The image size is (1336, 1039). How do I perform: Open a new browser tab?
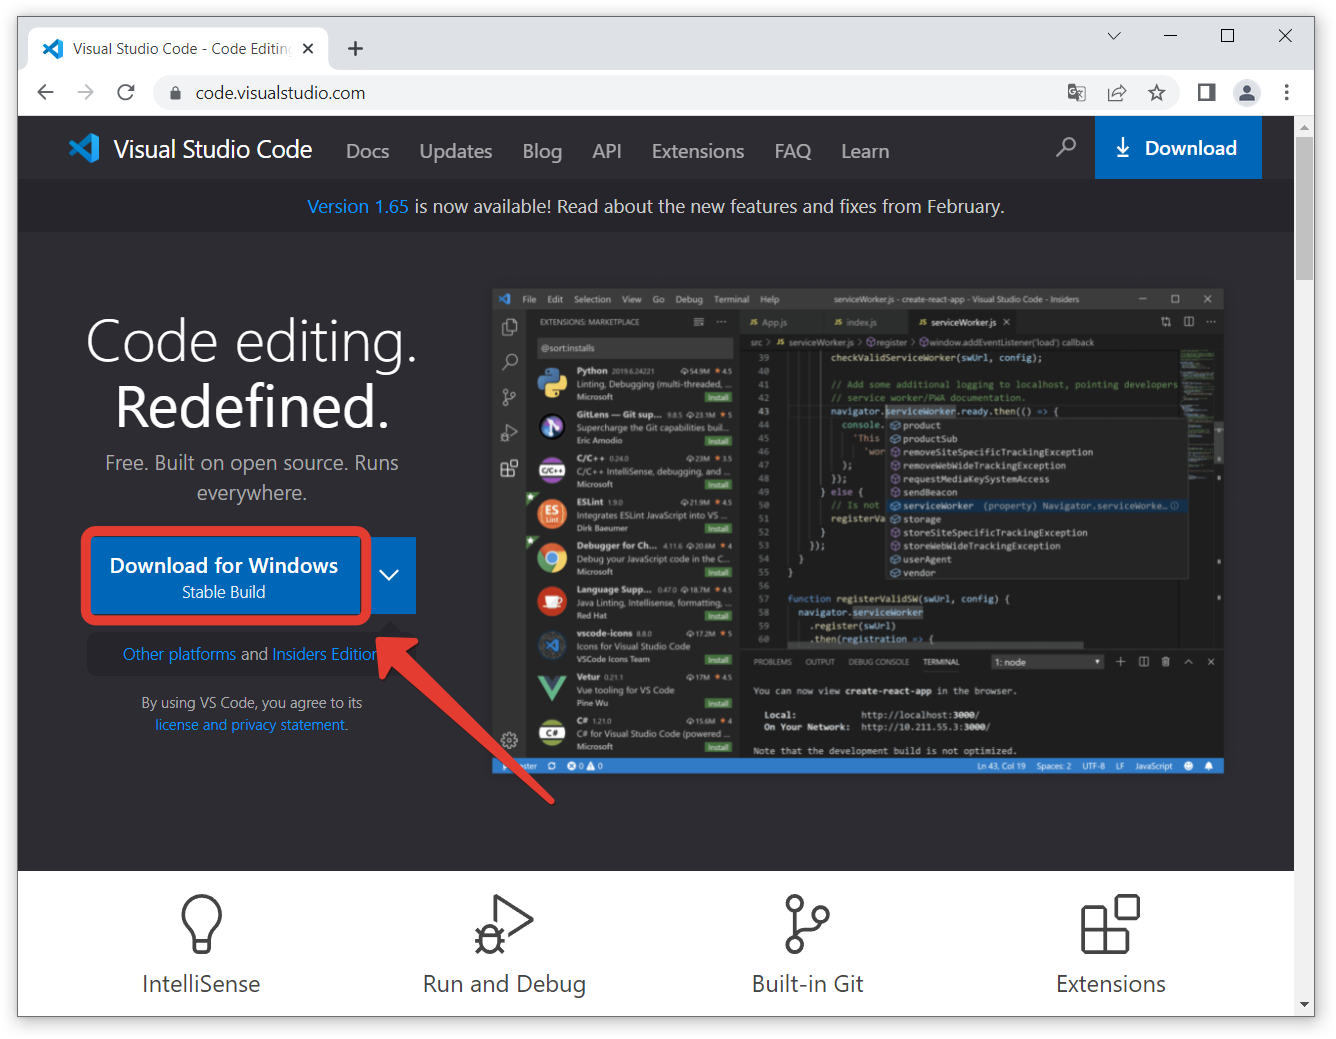(x=355, y=49)
